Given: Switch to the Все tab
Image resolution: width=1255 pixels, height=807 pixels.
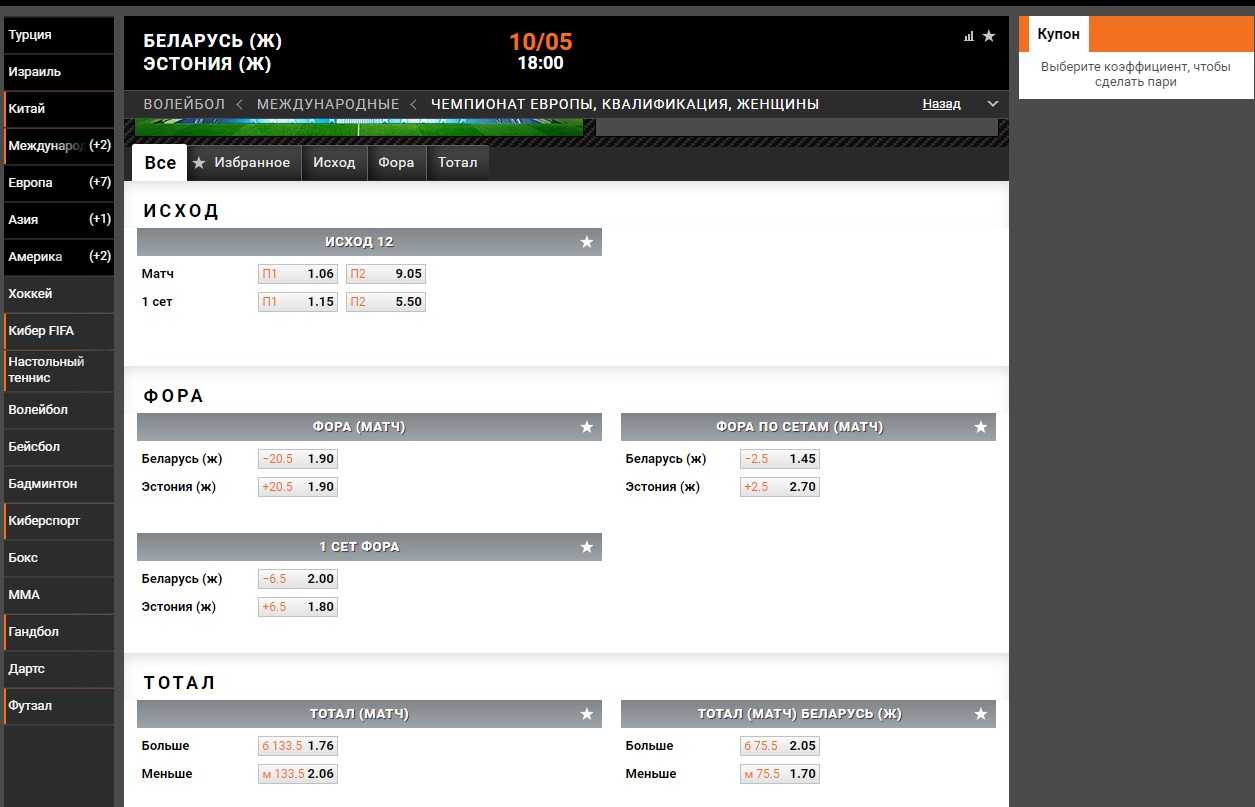Looking at the screenshot, I should coord(160,163).
